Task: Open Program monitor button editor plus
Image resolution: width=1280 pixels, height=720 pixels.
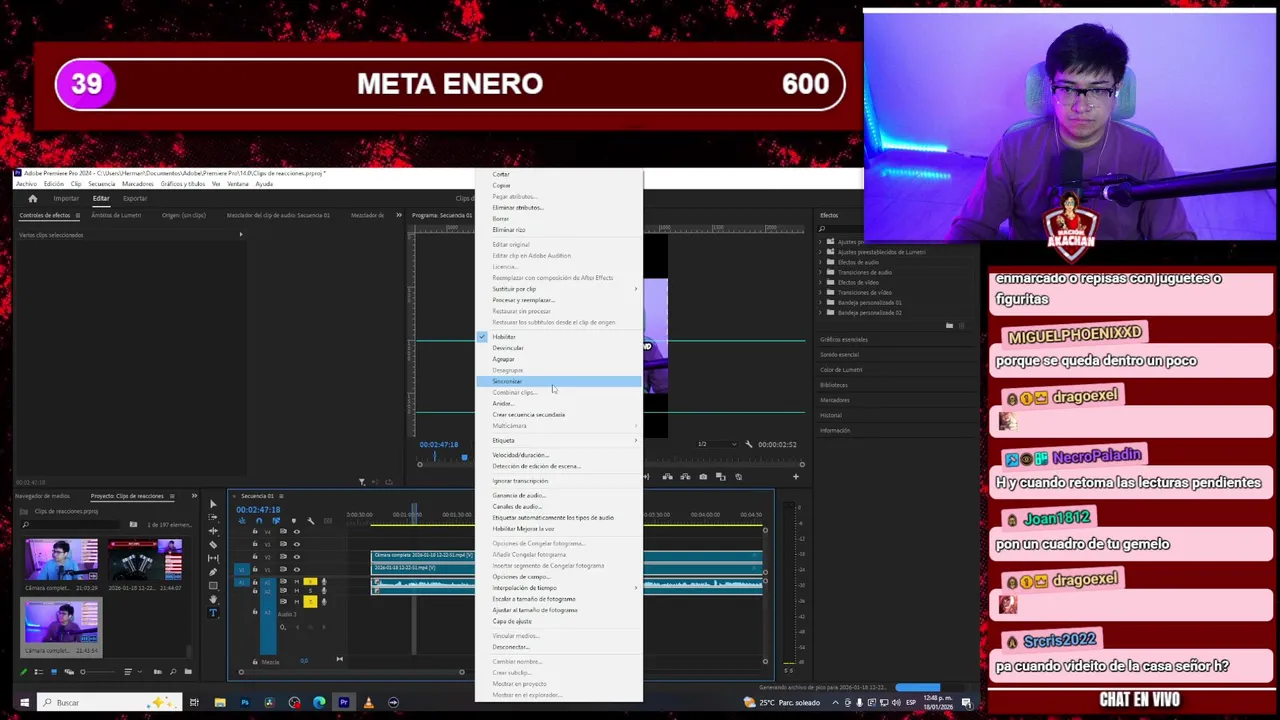Action: 796,477
